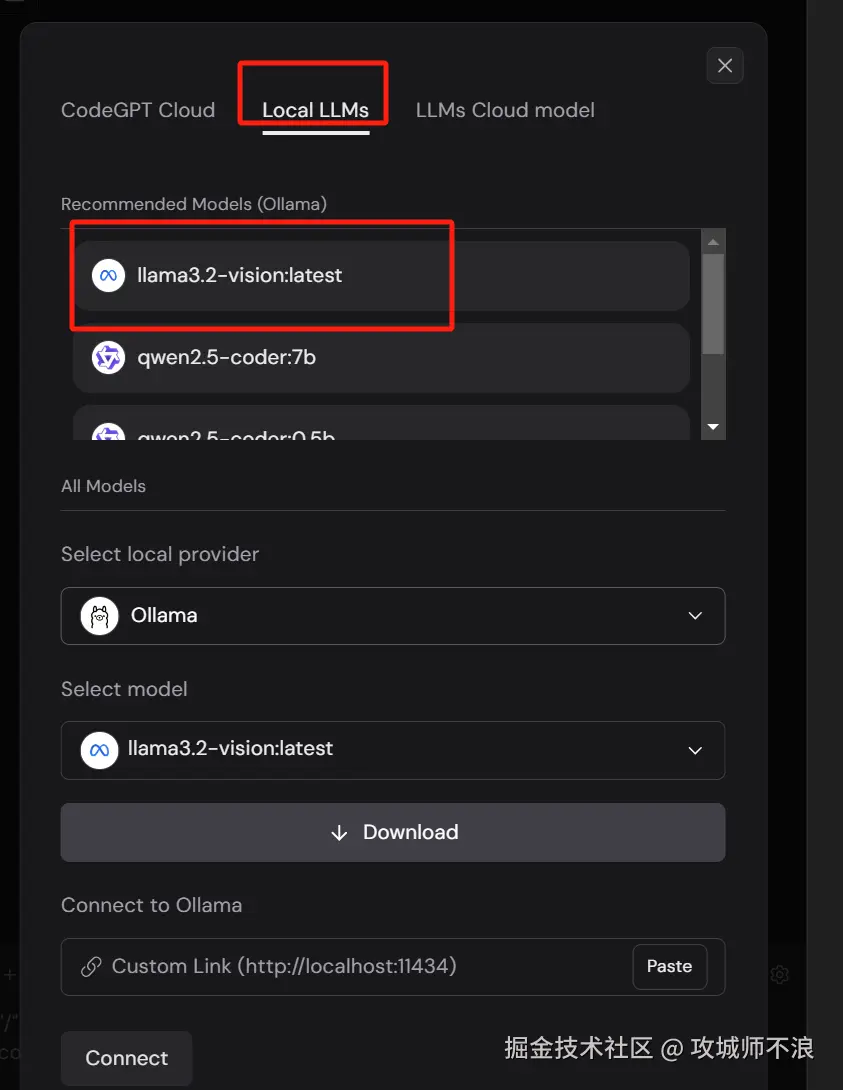Click the Meta icon in Select model field

99,749
